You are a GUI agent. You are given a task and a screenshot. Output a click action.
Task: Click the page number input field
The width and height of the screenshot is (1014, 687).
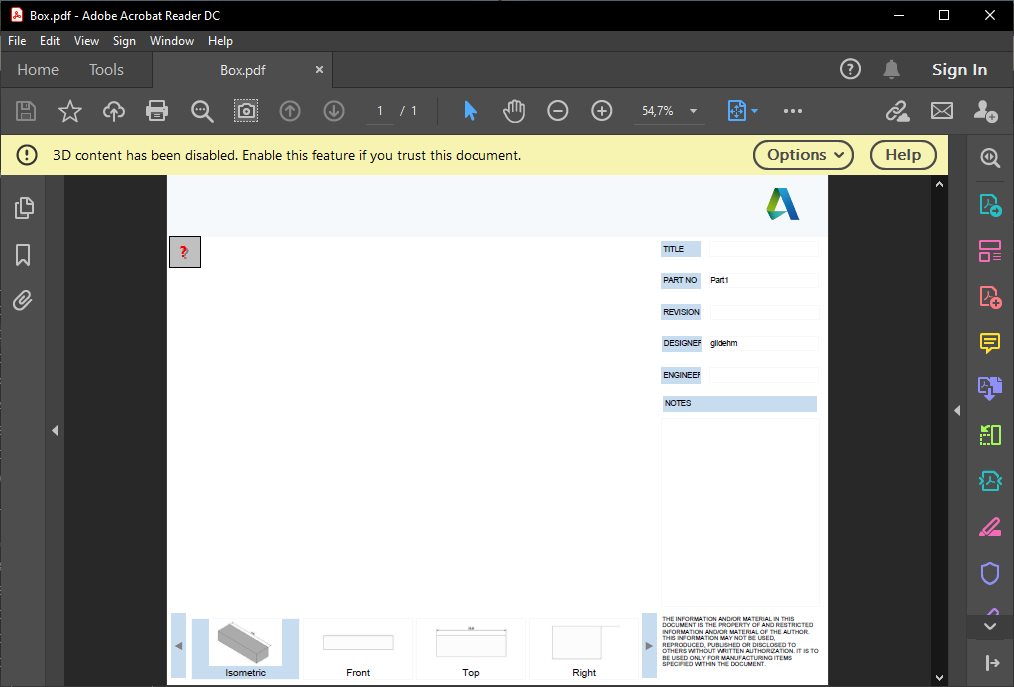click(378, 111)
